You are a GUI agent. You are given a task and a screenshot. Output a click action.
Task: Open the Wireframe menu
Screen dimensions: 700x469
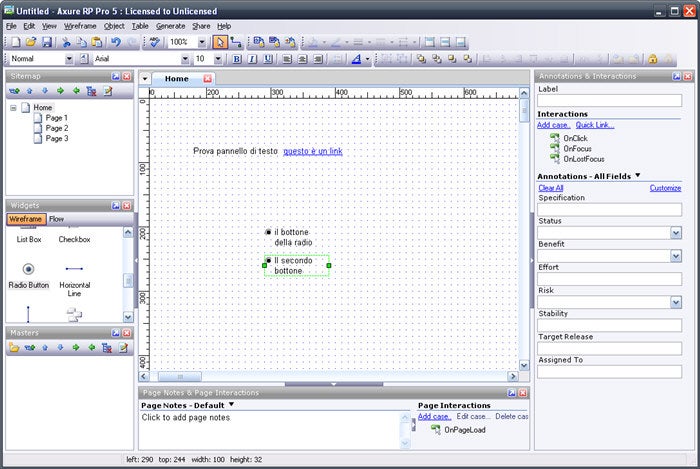coord(80,26)
